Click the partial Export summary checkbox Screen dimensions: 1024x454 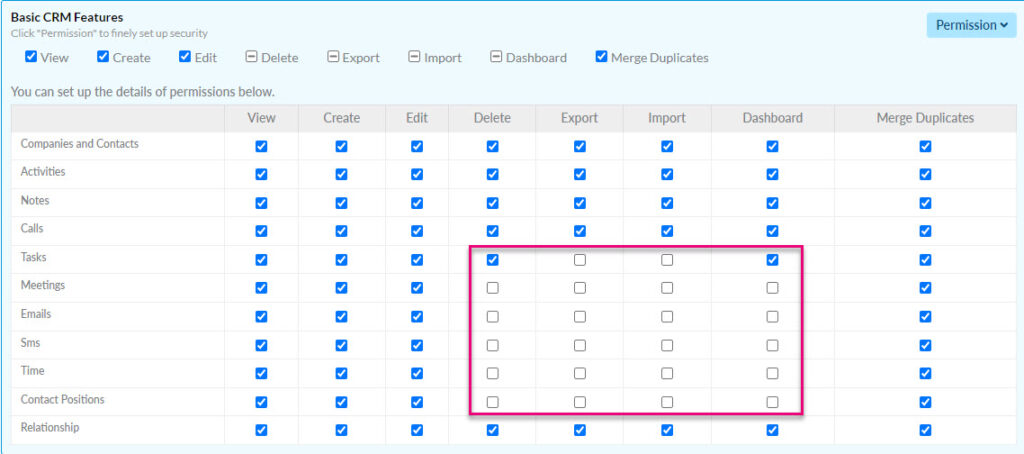pos(332,57)
